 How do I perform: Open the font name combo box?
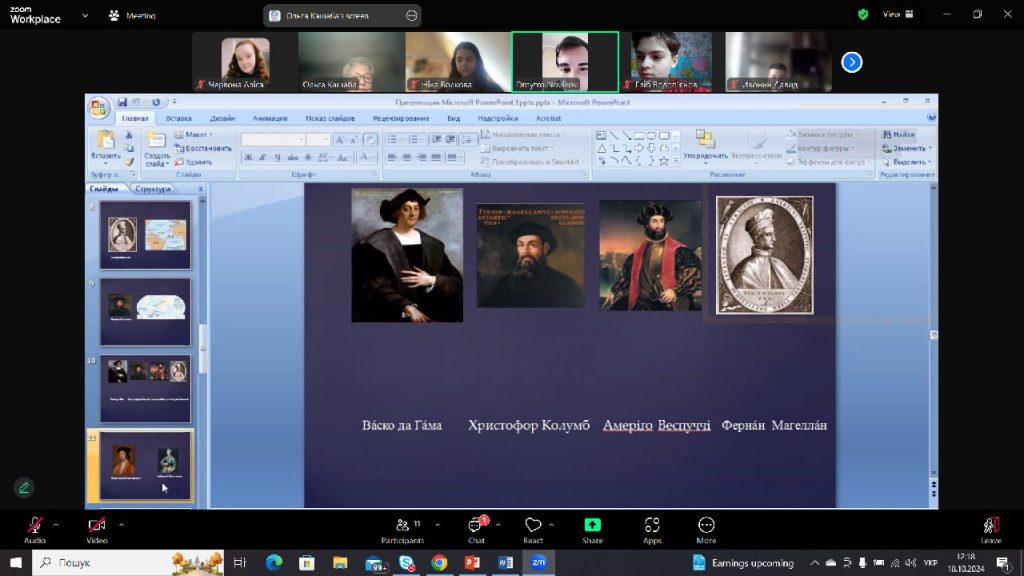273,139
